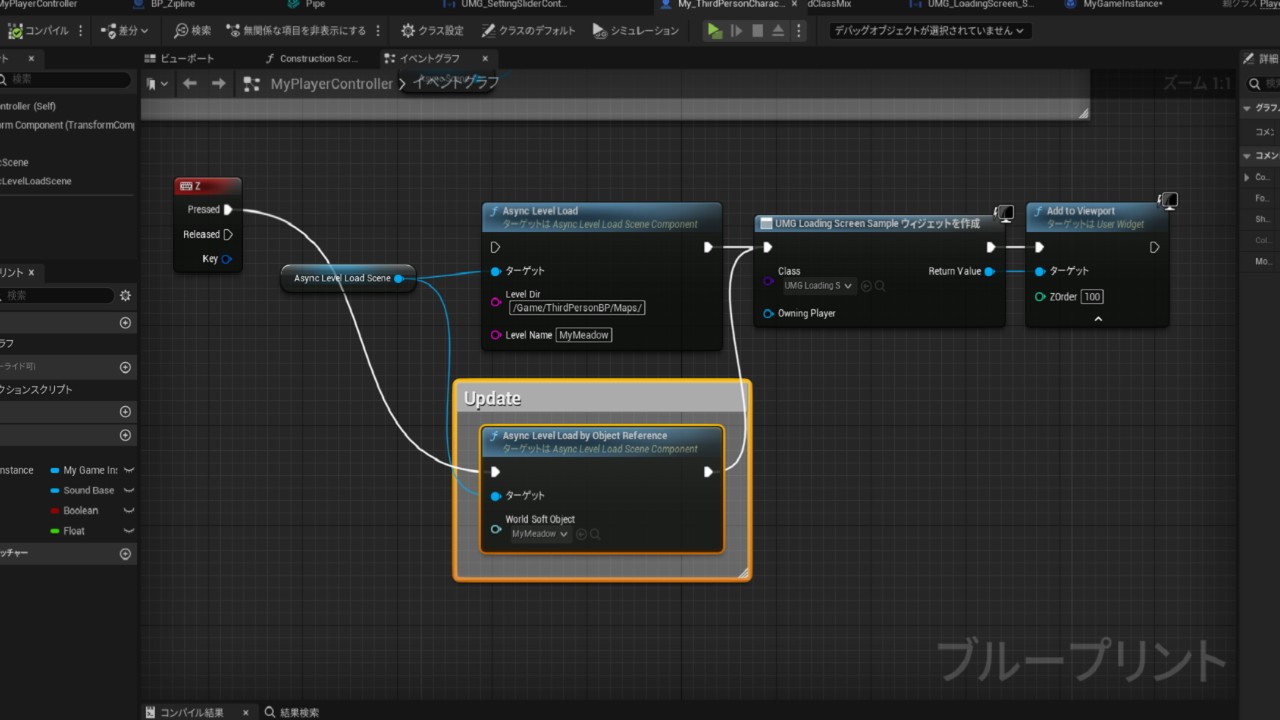Click the Stop simulation square icon

pyautogui.click(x=758, y=31)
